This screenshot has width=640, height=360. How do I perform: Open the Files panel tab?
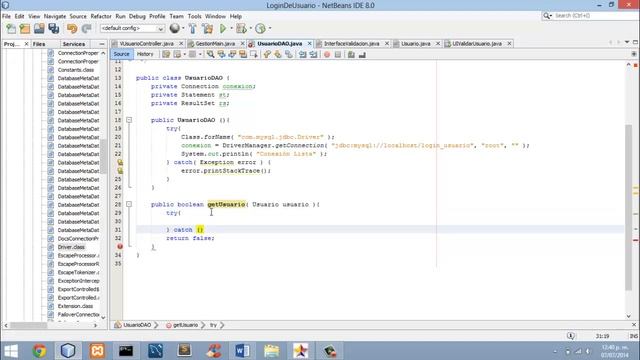tap(39, 44)
